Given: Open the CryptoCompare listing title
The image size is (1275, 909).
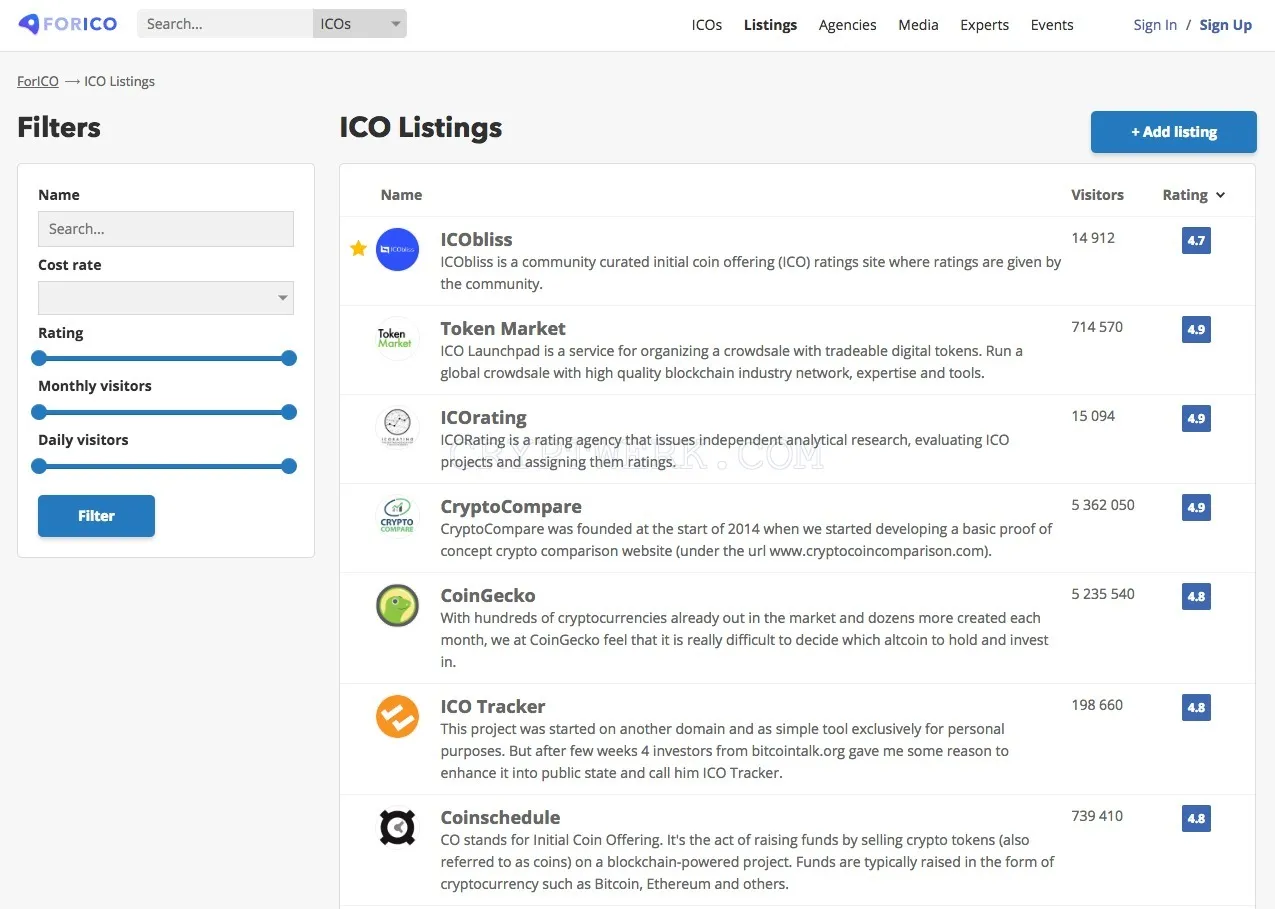Looking at the screenshot, I should [x=511, y=507].
